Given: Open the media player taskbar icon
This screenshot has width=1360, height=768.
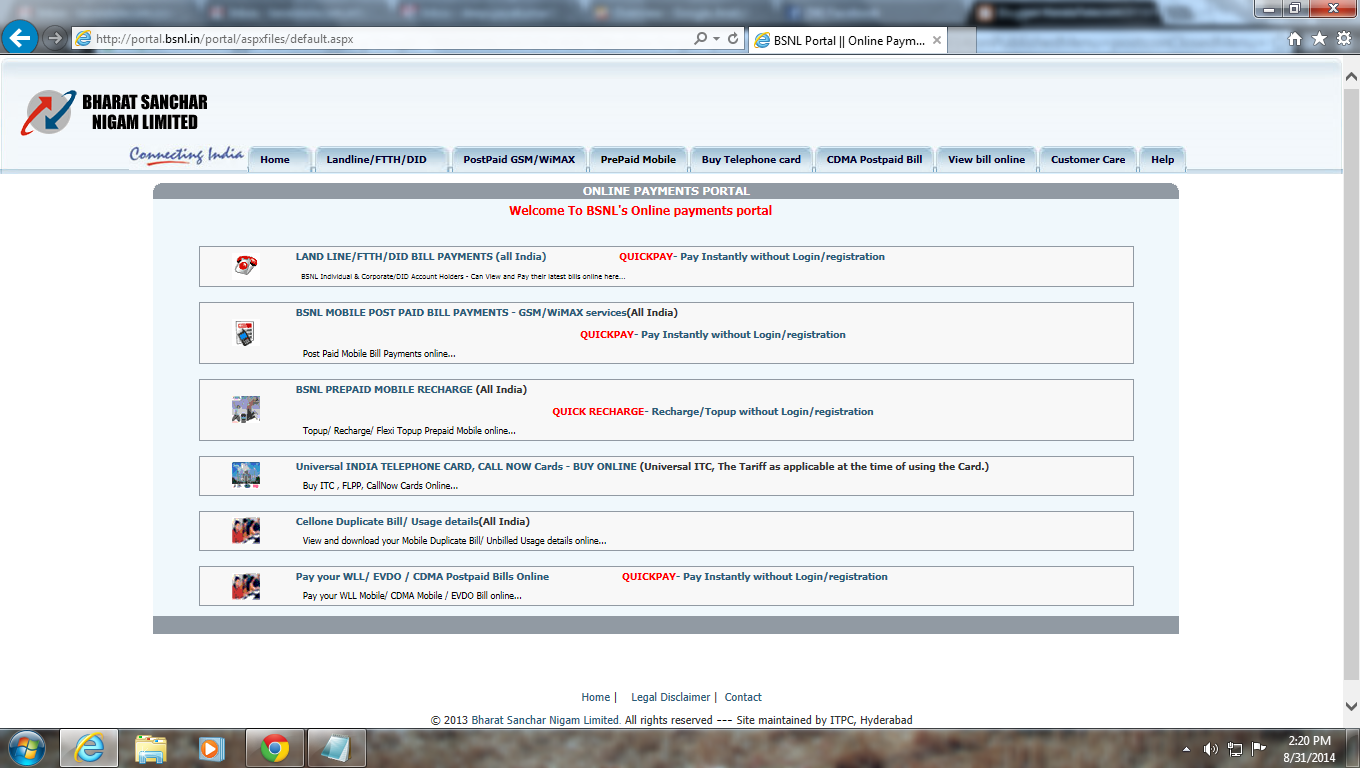Looking at the screenshot, I should click(x=210, y=748).
